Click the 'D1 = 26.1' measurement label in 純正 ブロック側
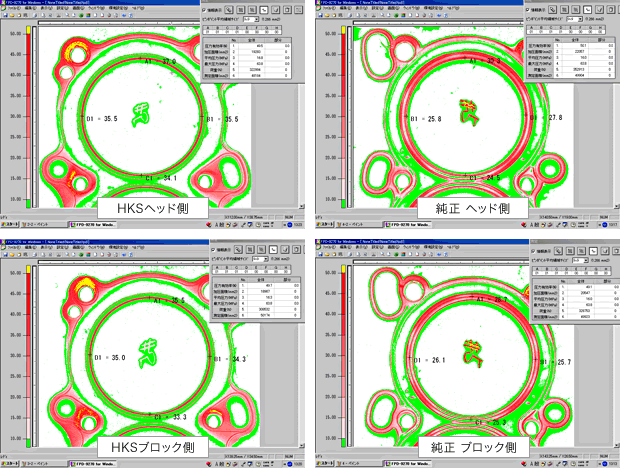This screenshot has height=468, width=620. click(429, 360)
